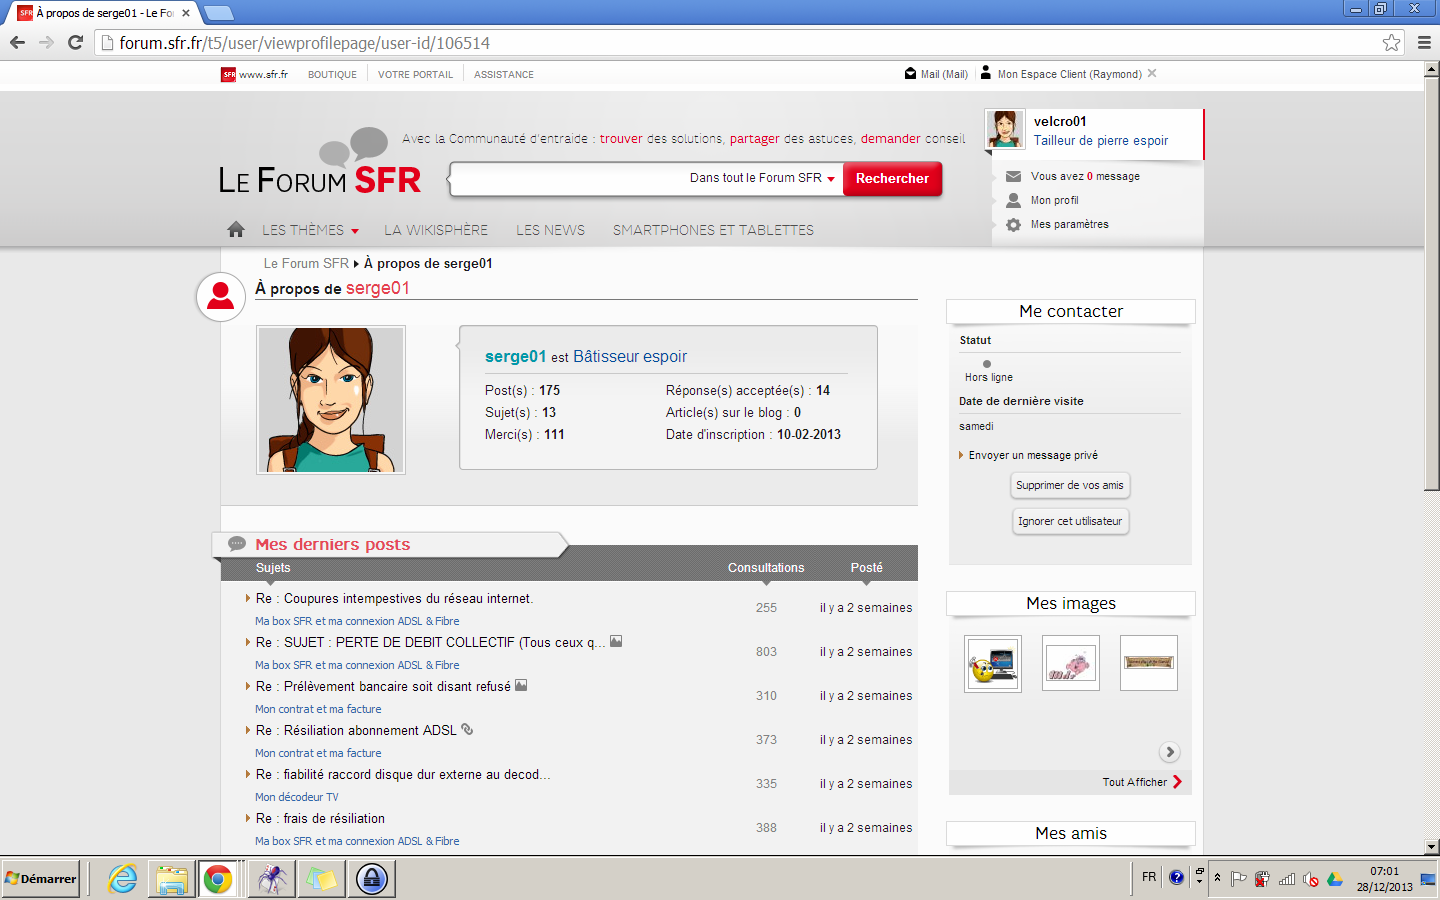Image resolution: width=1440 pixels, height=900 pixels.
Task: Open the search scope dropdown 'Dans tout le Forum SFR'
Action: (762, 178)
